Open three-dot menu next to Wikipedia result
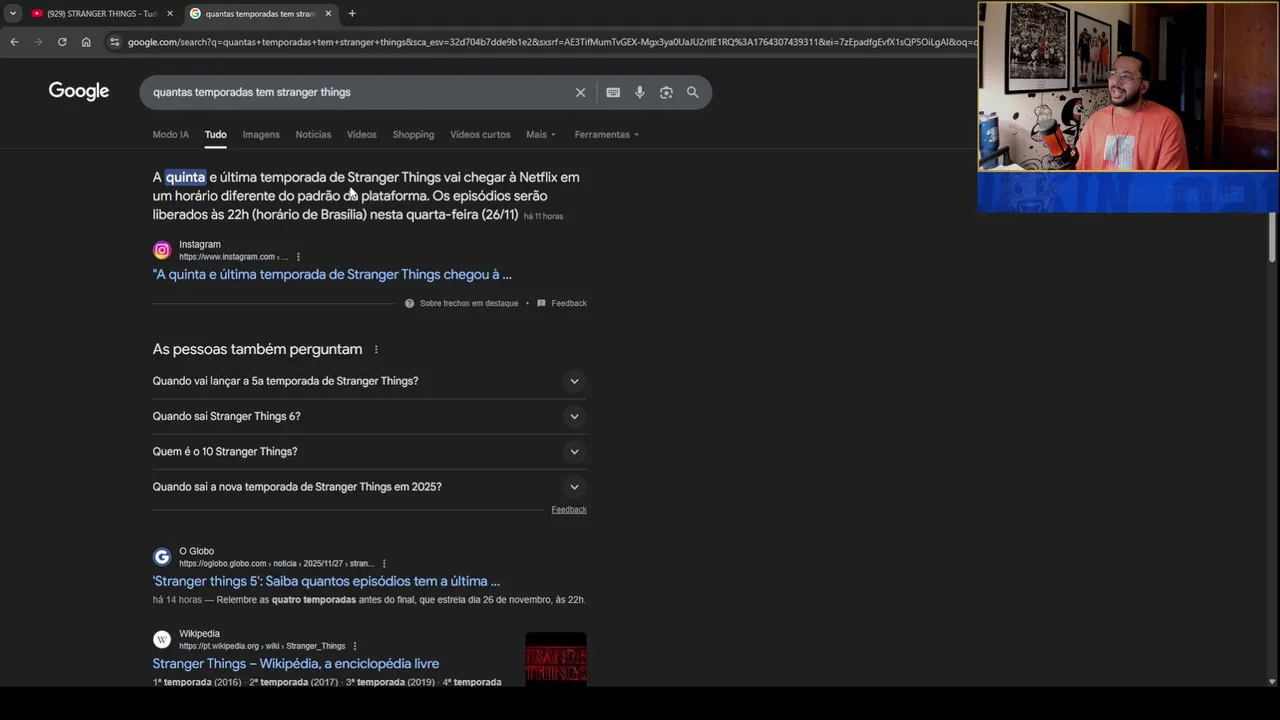The height and width of the screenshot is (720, 1280). [355, 646]
